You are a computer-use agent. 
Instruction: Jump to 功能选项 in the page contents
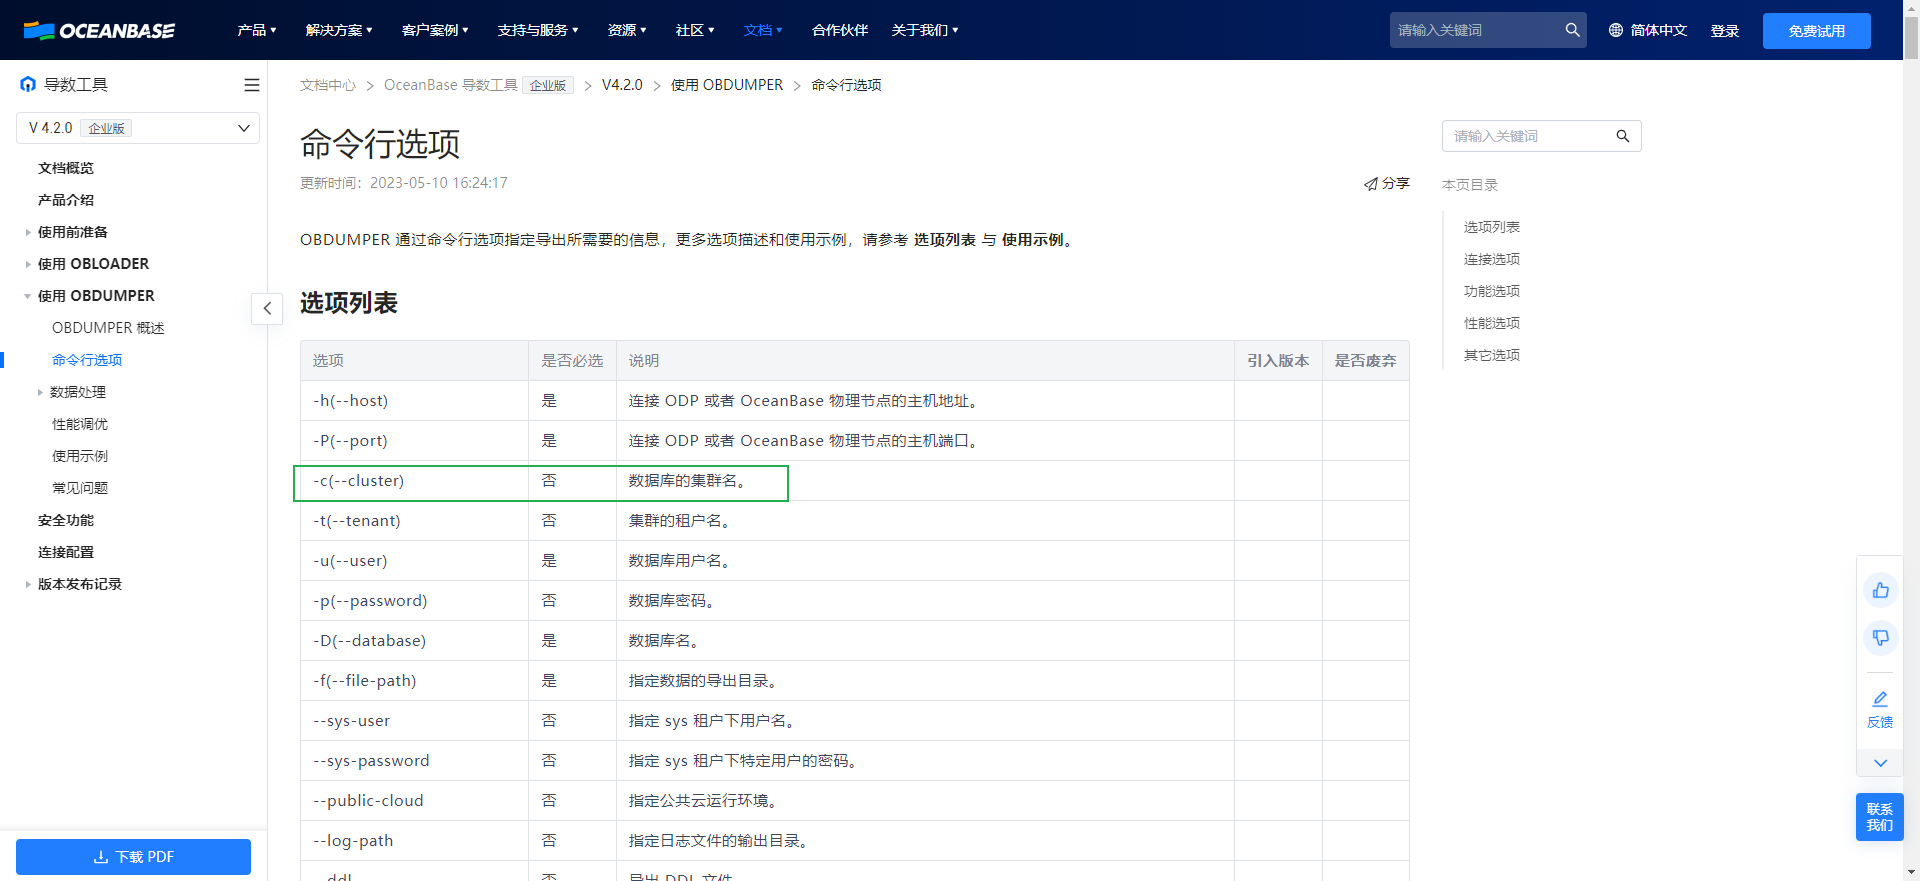(1492, 291)
